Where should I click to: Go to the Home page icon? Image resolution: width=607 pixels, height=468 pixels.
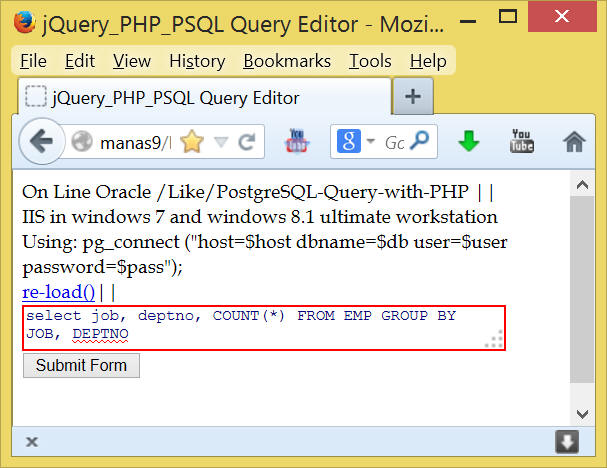click(x=574, y=142)
